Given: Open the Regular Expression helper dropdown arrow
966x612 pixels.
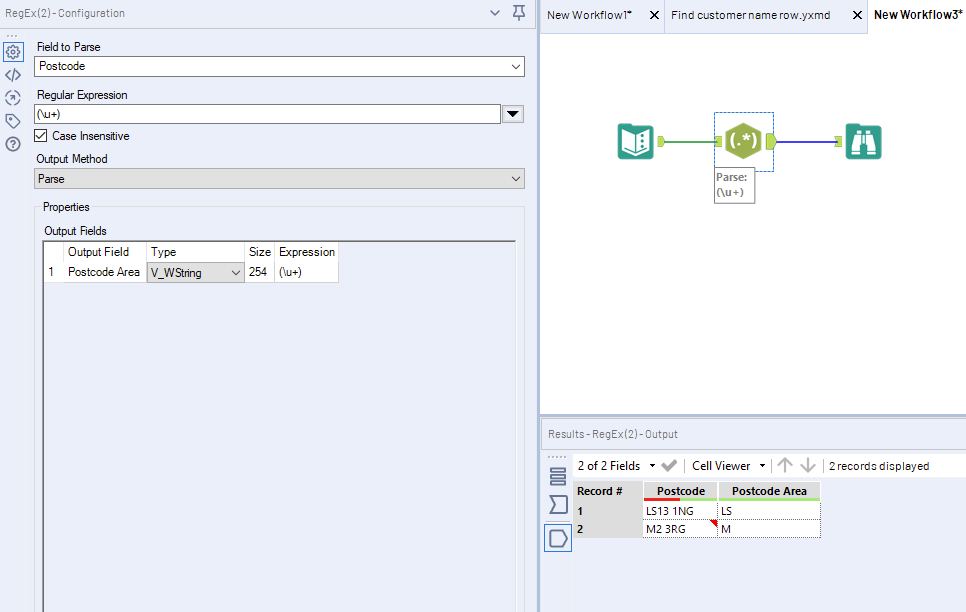Looking at the screenshot, I should click(x=513, y=114).
